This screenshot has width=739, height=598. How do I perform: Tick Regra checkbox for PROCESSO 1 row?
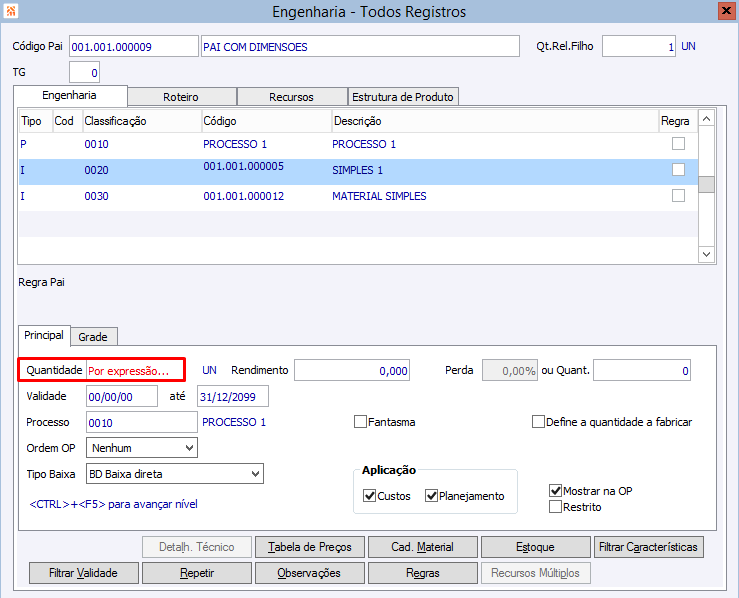[x=679, y=144]
